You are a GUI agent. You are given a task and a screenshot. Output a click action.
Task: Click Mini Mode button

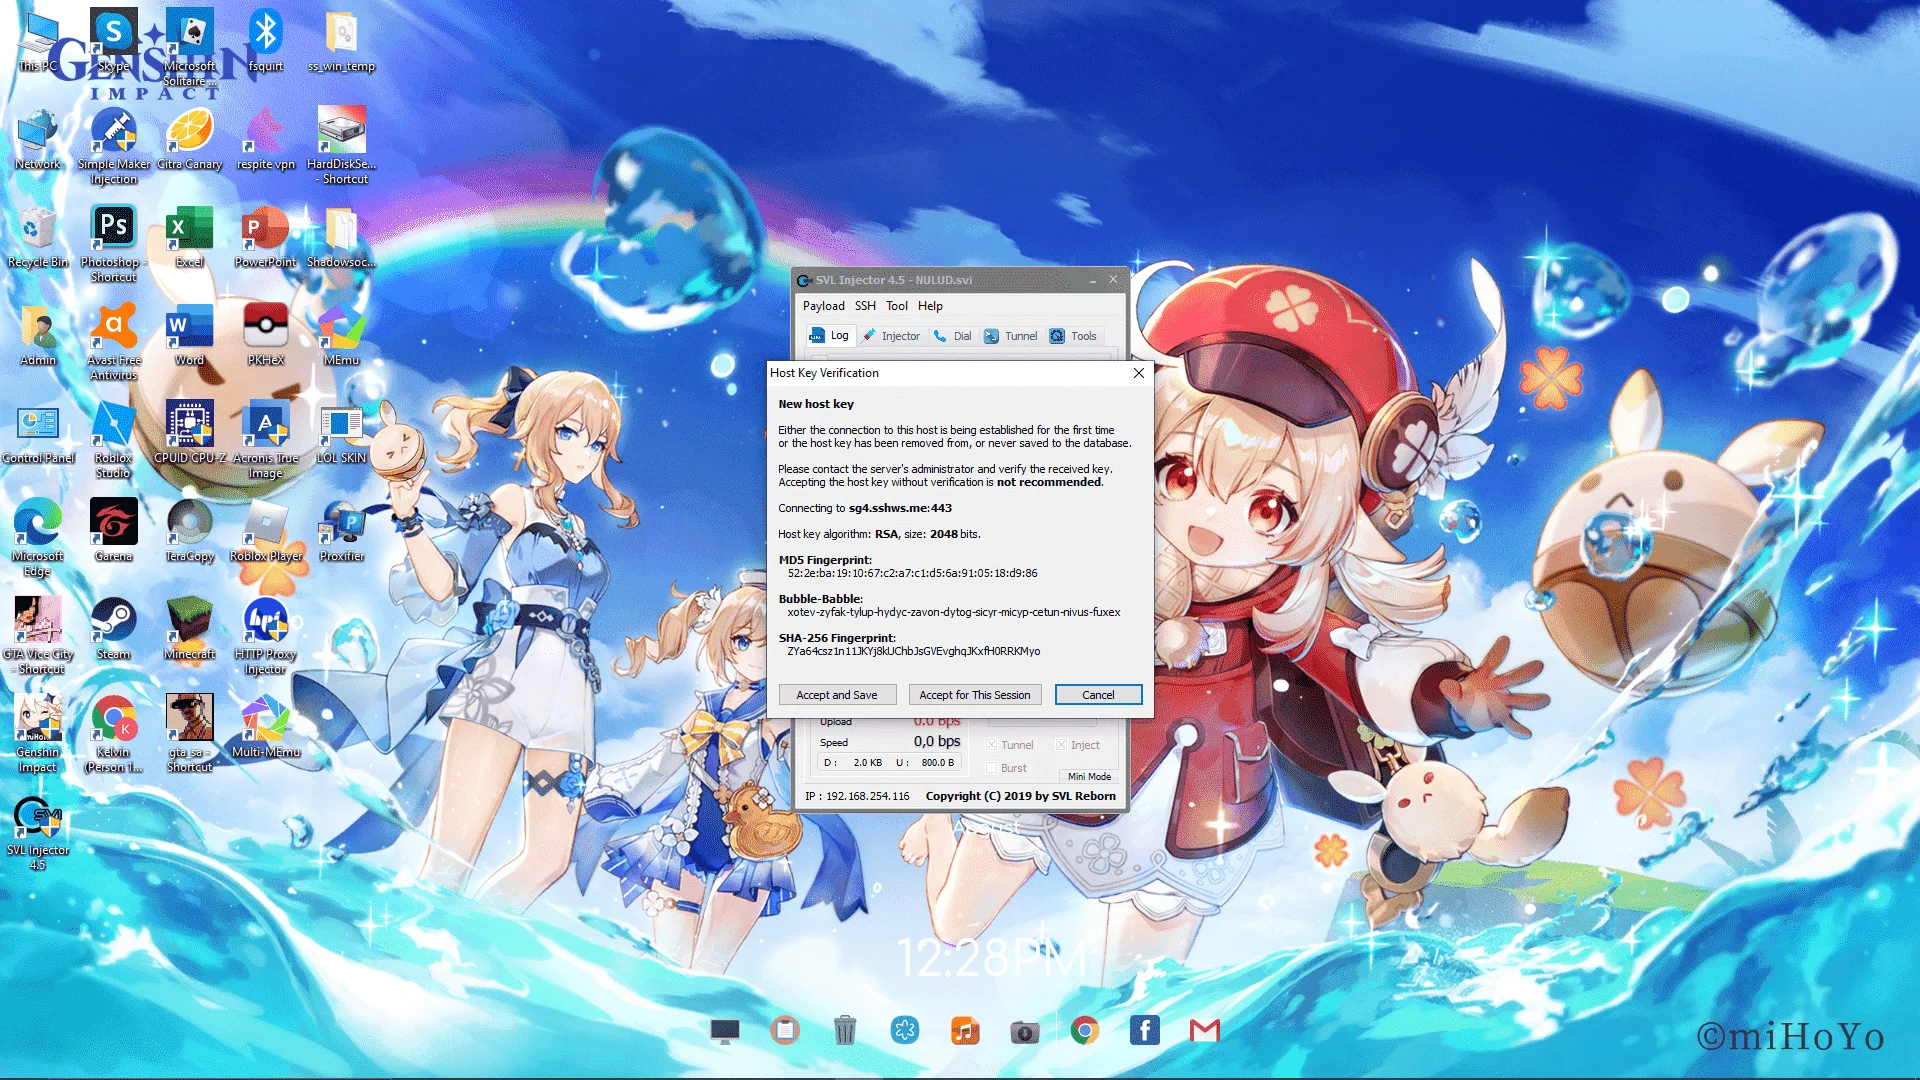1089,777
